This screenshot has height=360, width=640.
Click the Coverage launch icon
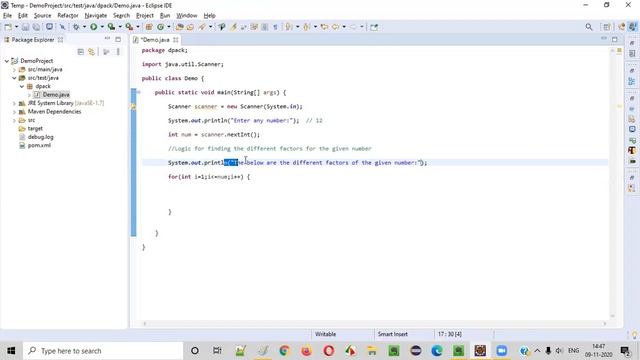(111, 27)
